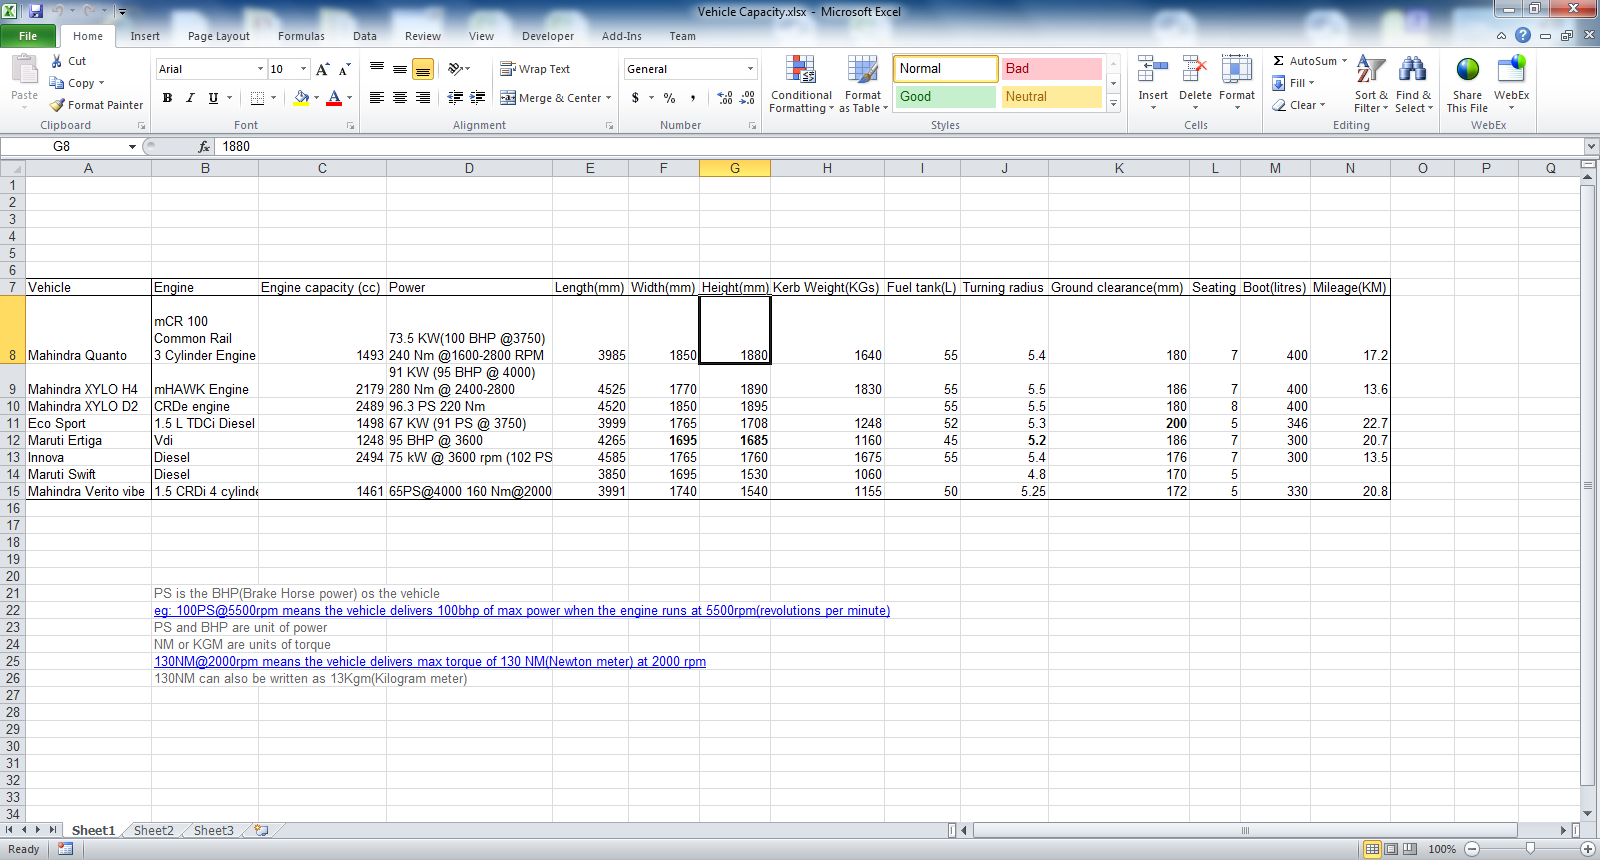Open Excel Help question mark
The height and width of the screenshot is (860, 1600).
click(1523, 35)
